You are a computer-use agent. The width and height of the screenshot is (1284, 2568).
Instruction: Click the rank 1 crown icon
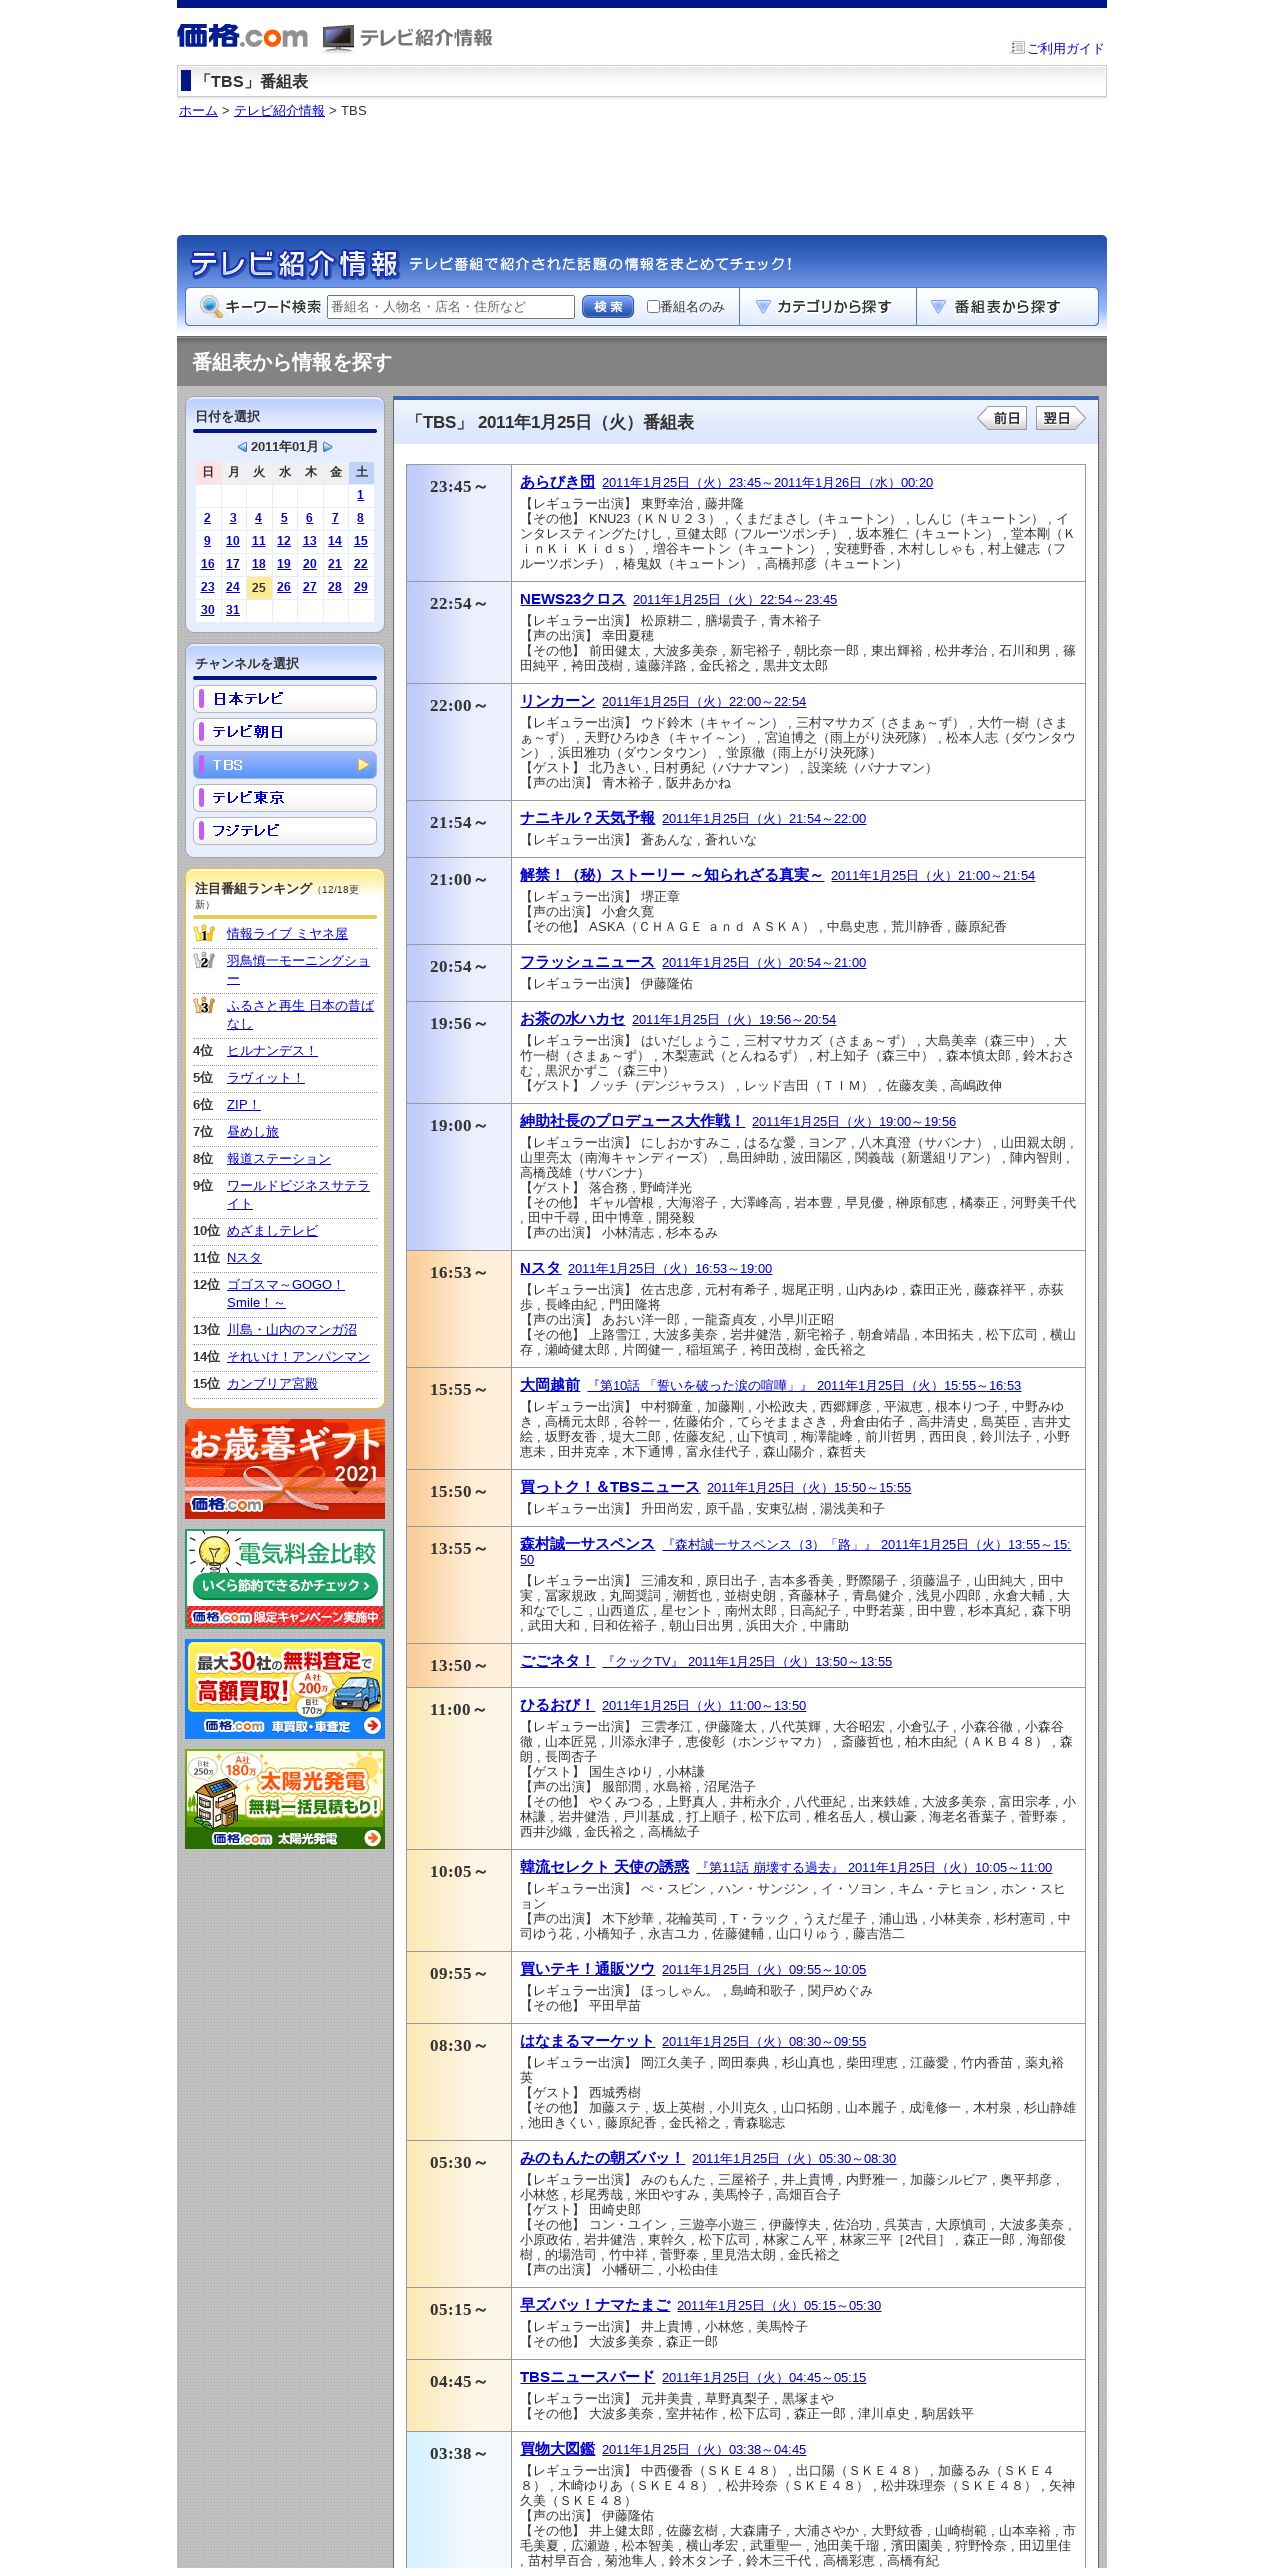204,933
